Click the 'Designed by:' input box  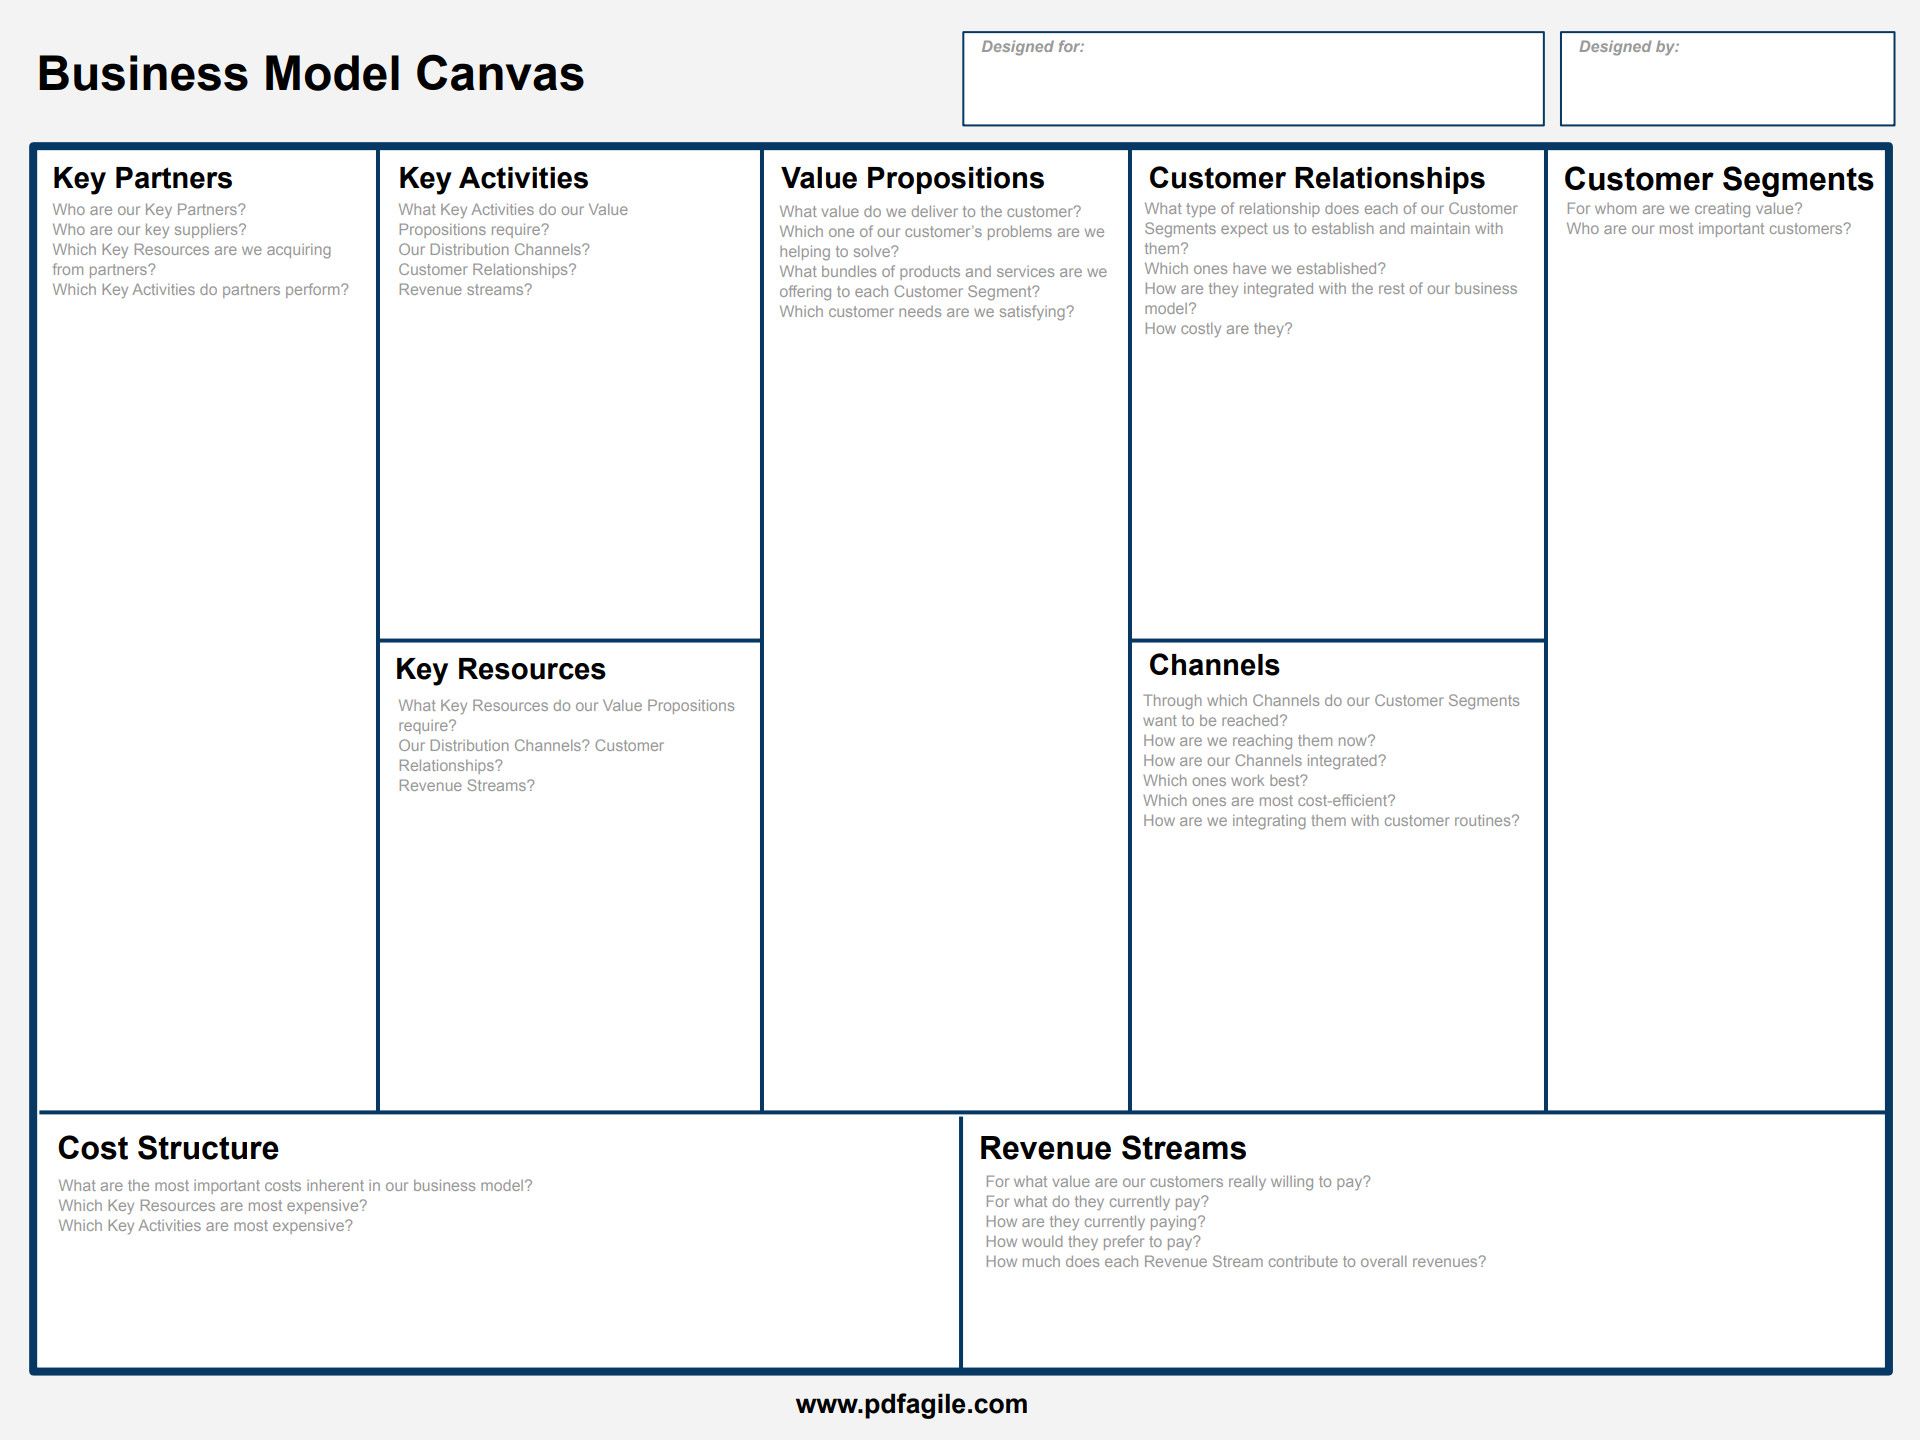(1727, 79)
